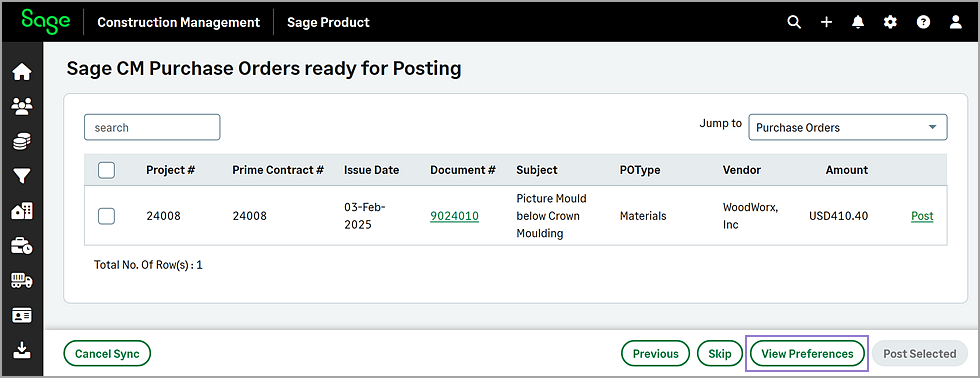Open the download tray sidebar icon
The height and width of the screenshot is (378, 980).
[x=22, y=351]
